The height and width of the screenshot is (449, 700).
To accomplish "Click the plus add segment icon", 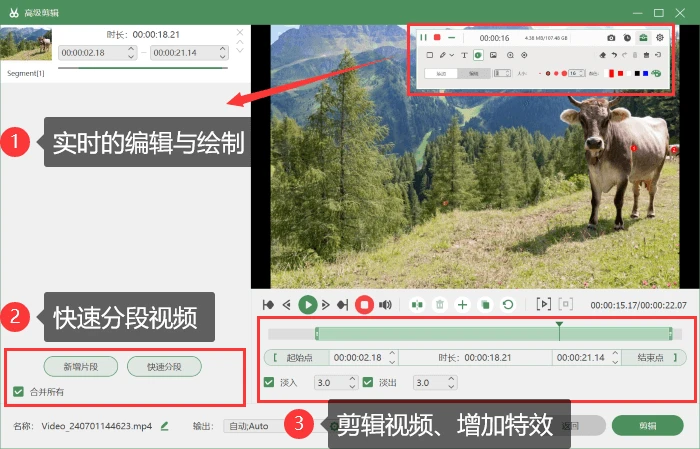I will (x=462, y=305).
